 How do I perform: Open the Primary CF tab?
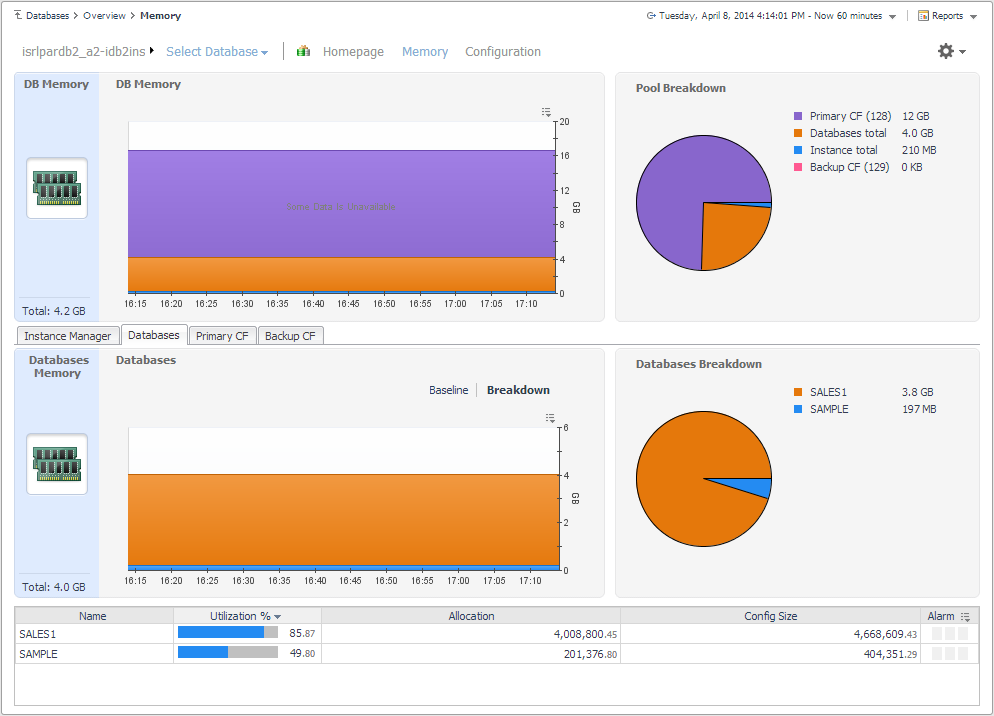tap(222, 336)
